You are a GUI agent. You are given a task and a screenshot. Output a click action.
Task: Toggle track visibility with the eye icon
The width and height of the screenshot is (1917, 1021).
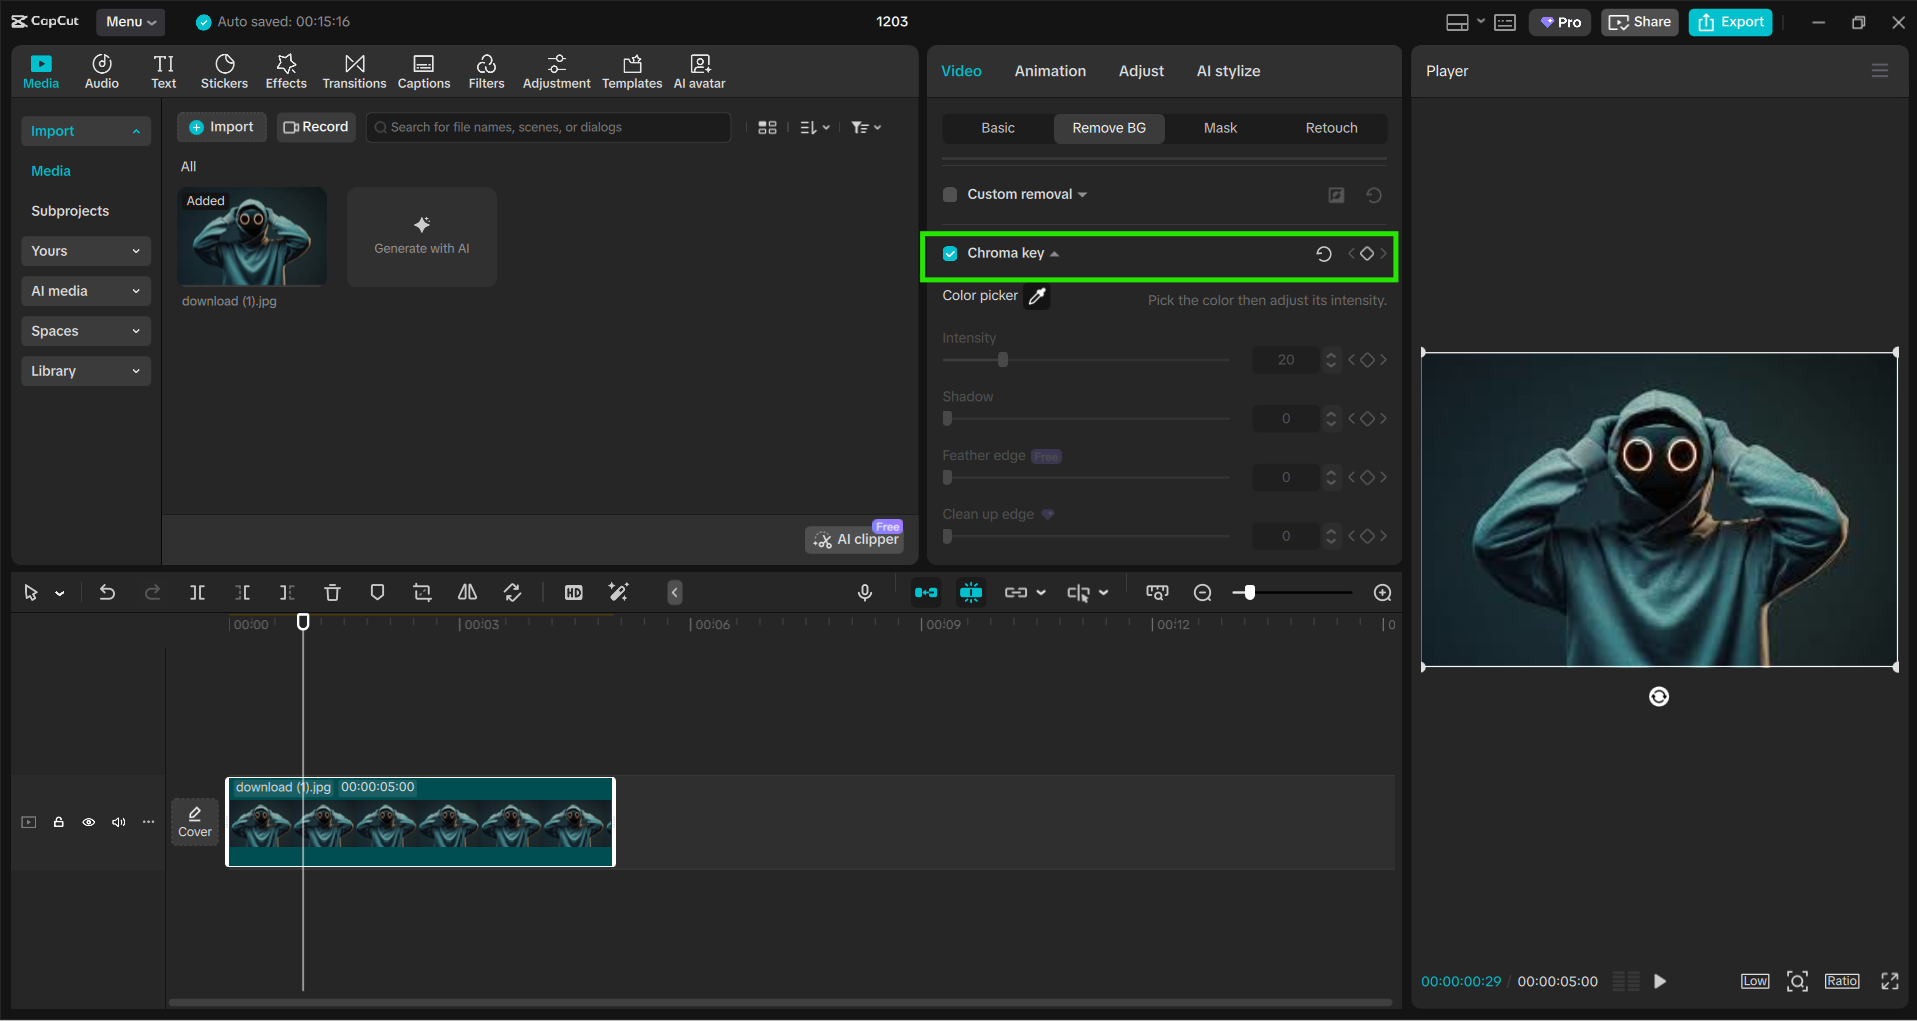tap(88, 821)
